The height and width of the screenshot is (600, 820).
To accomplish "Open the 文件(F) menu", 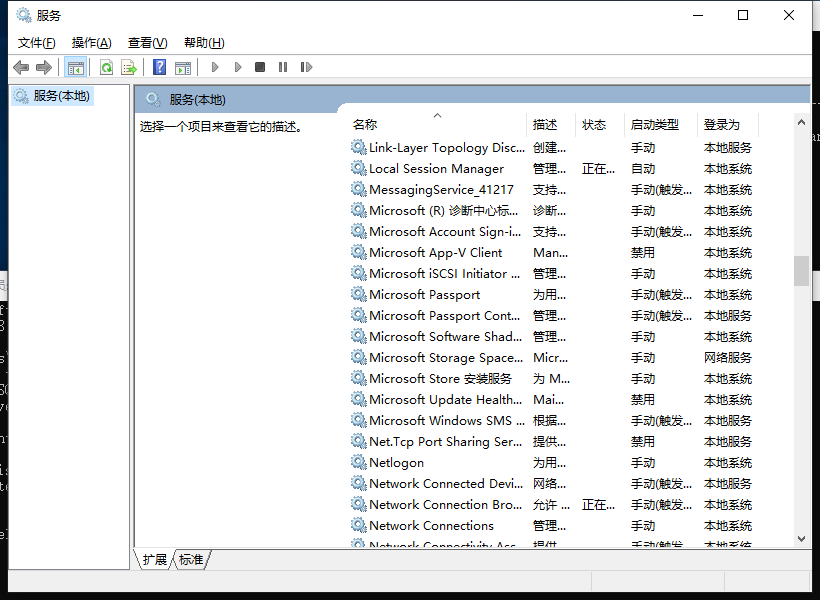I will 37,43.
